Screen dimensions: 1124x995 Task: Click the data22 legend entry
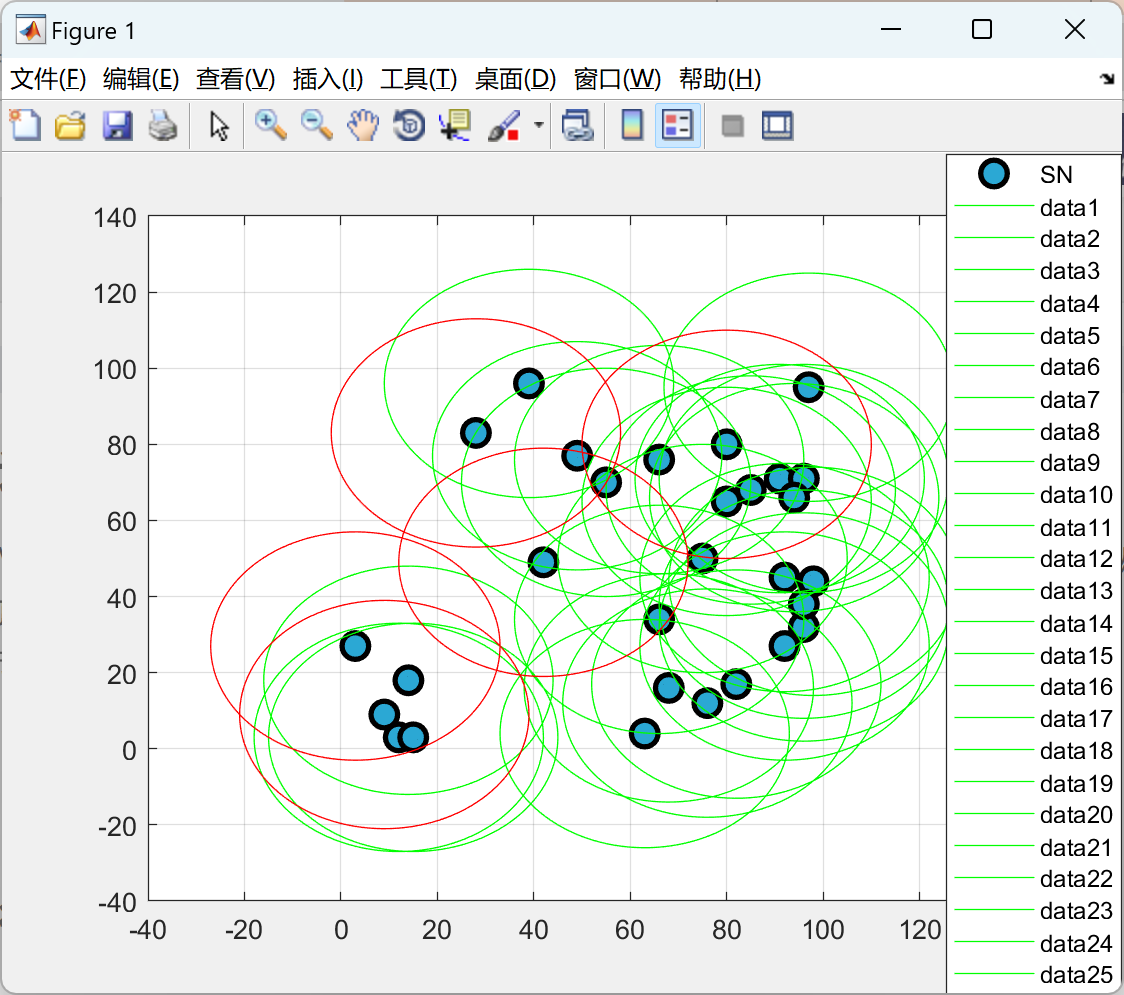tap(1076, 878)
